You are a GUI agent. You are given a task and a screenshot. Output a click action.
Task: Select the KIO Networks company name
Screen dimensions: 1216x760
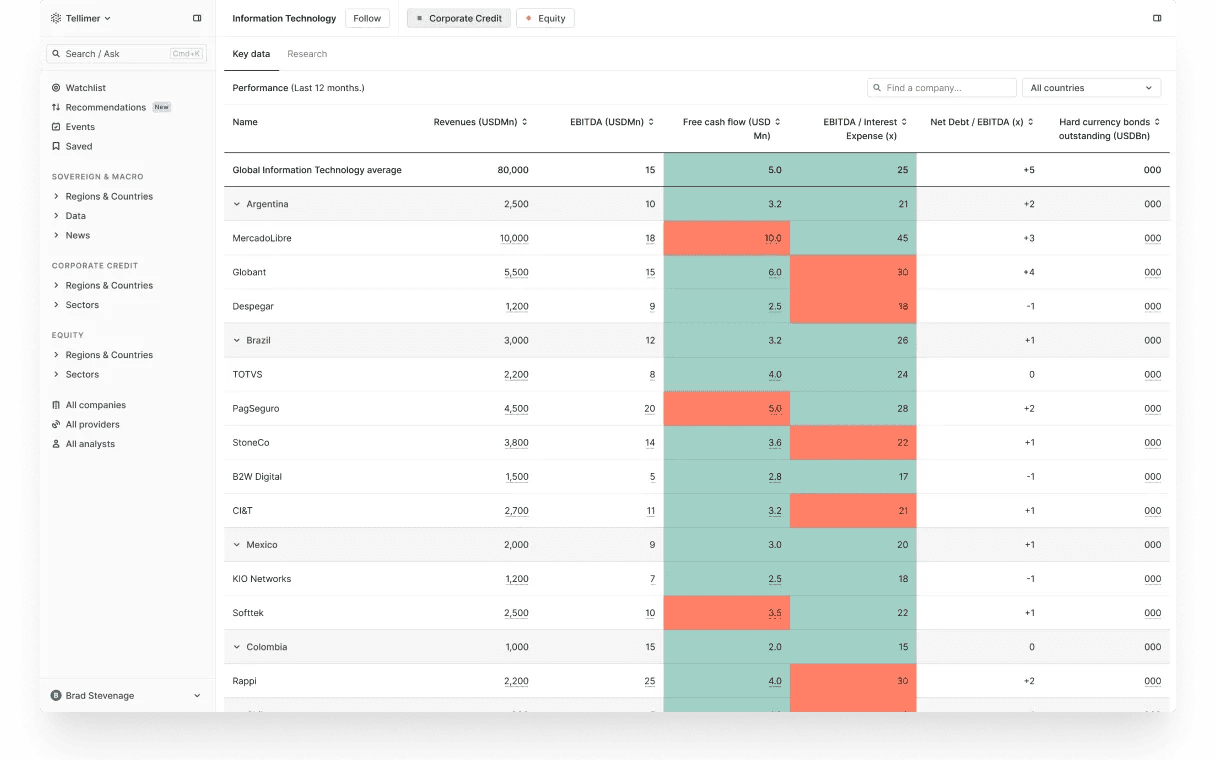click(x=262, y=579)
